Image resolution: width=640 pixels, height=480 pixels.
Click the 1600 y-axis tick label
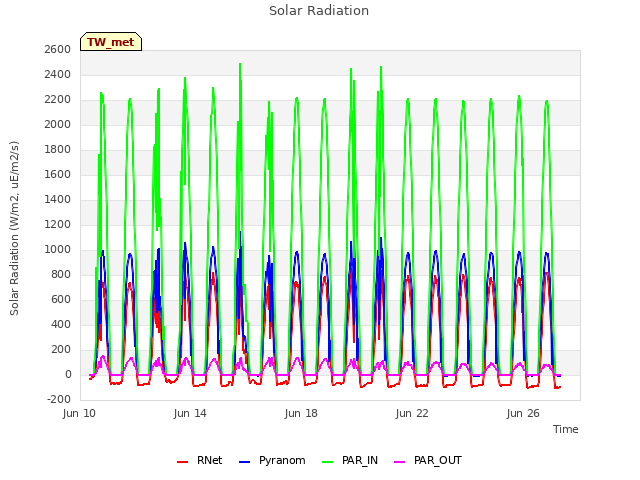58,174
